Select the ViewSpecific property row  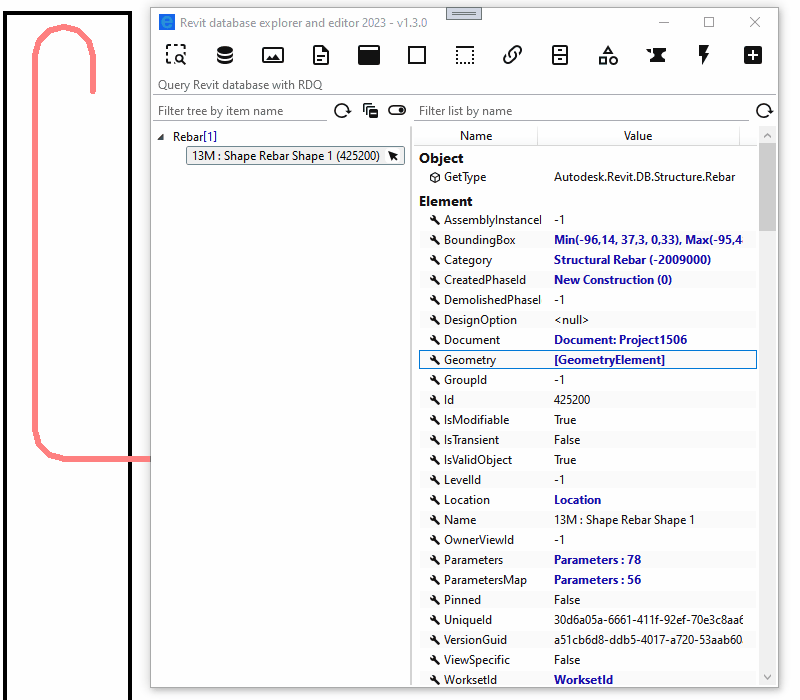click(x=587, y=660)
